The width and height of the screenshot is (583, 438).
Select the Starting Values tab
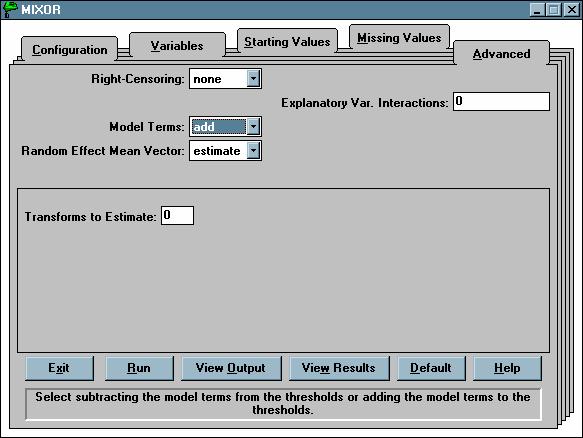tap(287, 42)
